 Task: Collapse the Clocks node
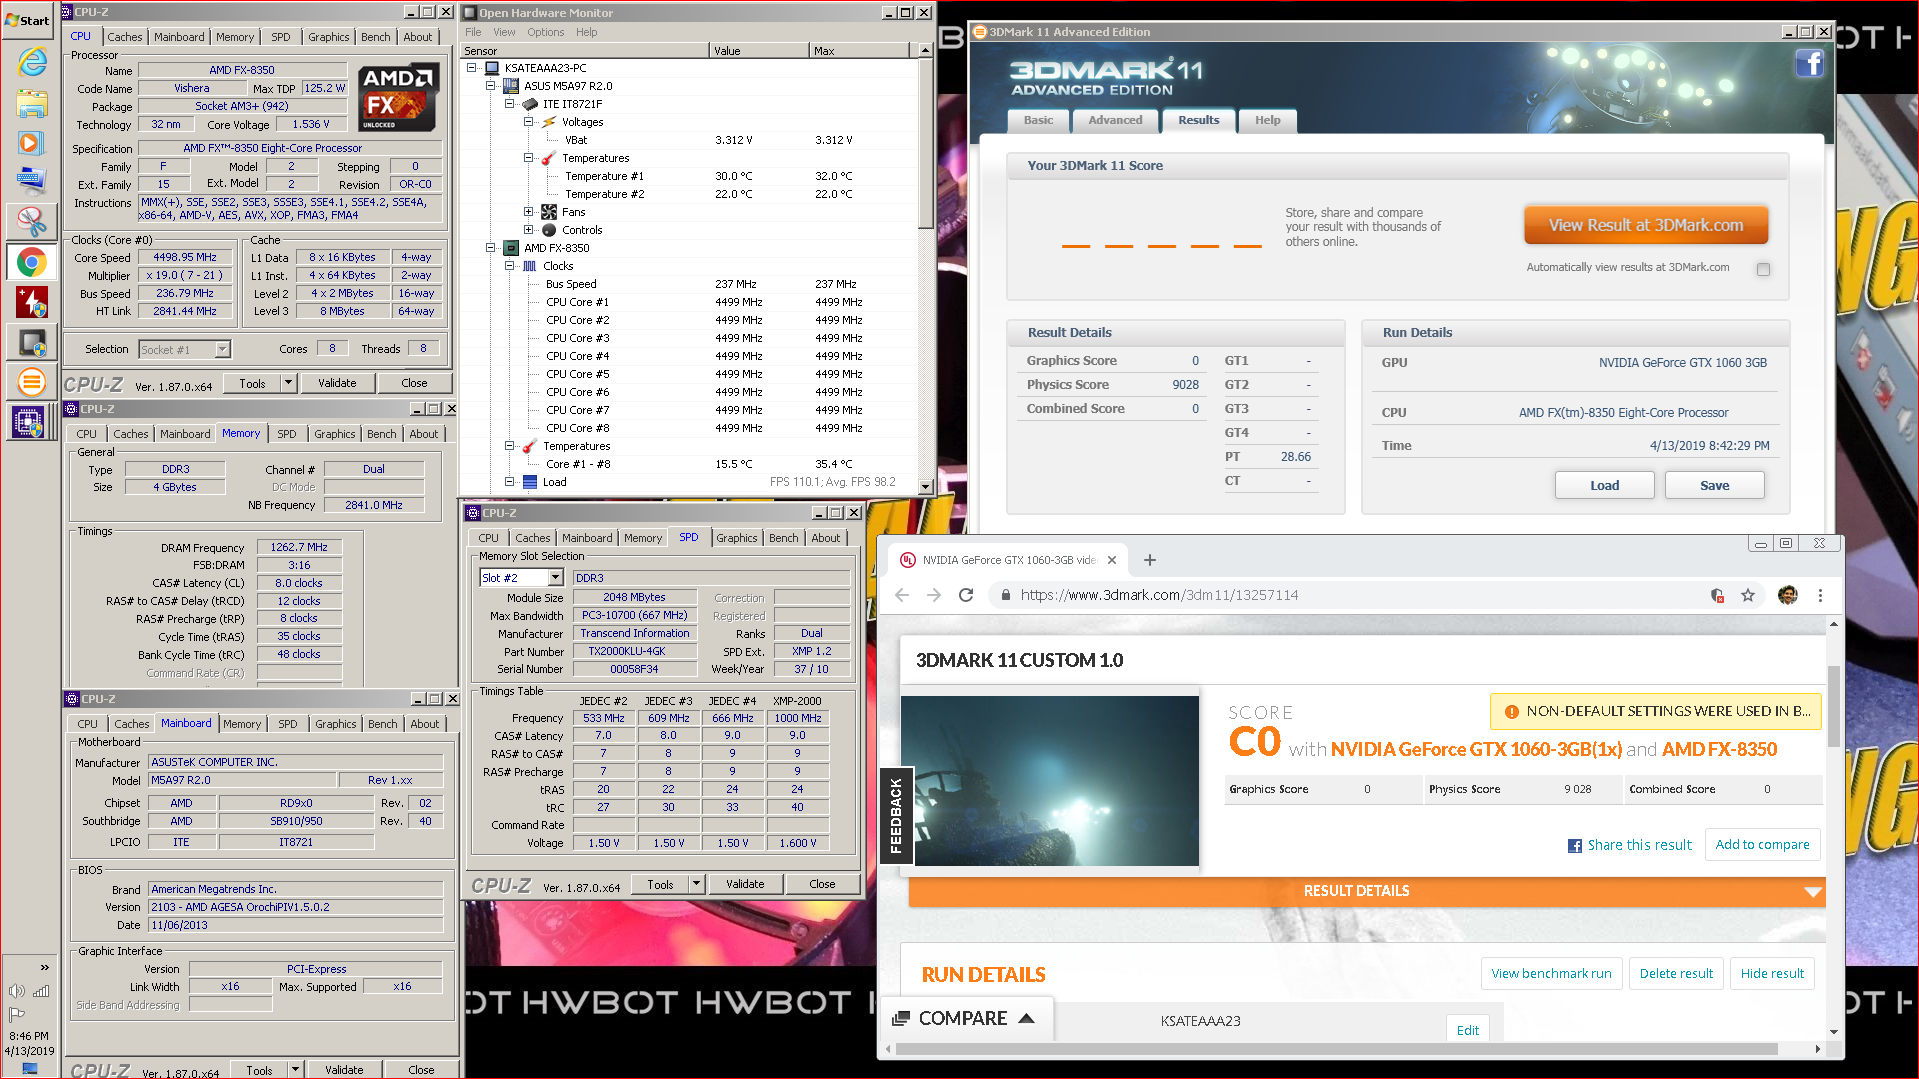click(x=510, y=266)
